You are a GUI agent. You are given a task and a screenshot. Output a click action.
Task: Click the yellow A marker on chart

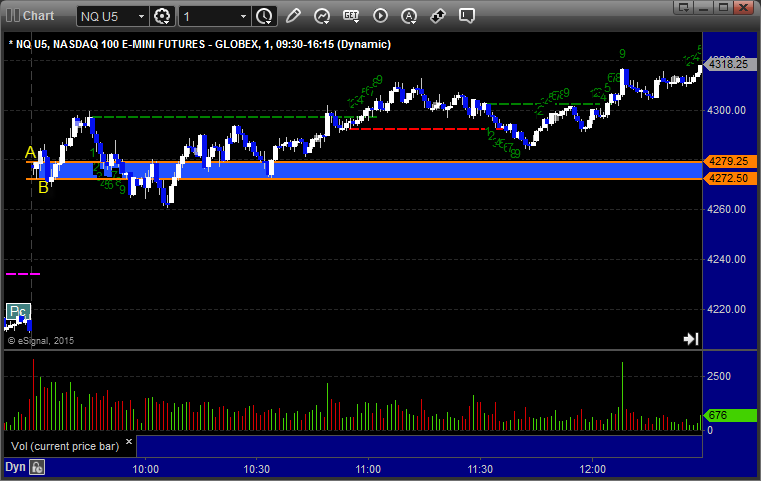pyautogui.click(x=30, y=152)
